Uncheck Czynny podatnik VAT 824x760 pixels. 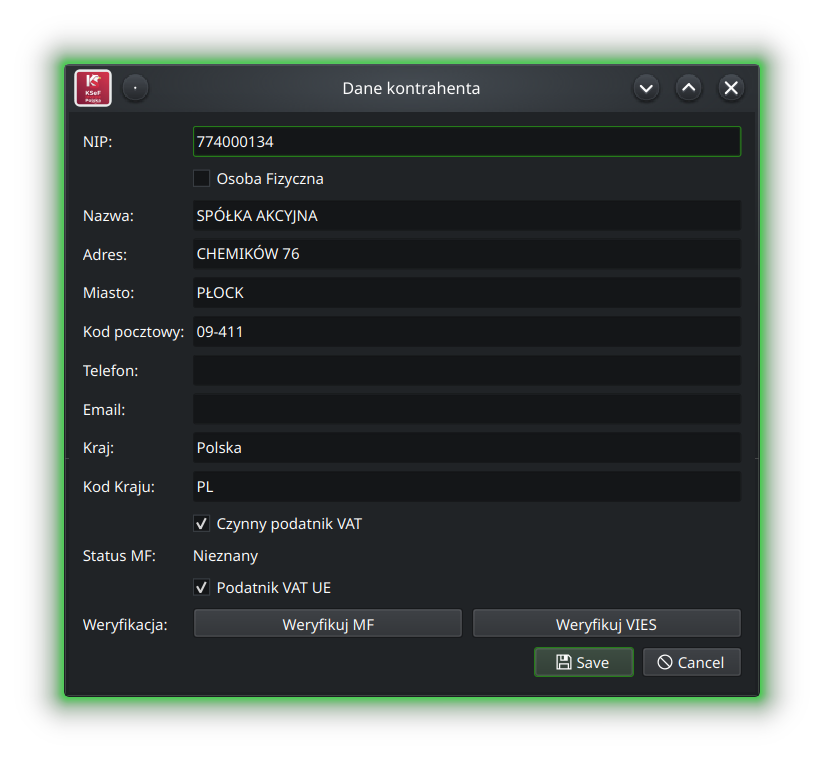click(202, 523)
